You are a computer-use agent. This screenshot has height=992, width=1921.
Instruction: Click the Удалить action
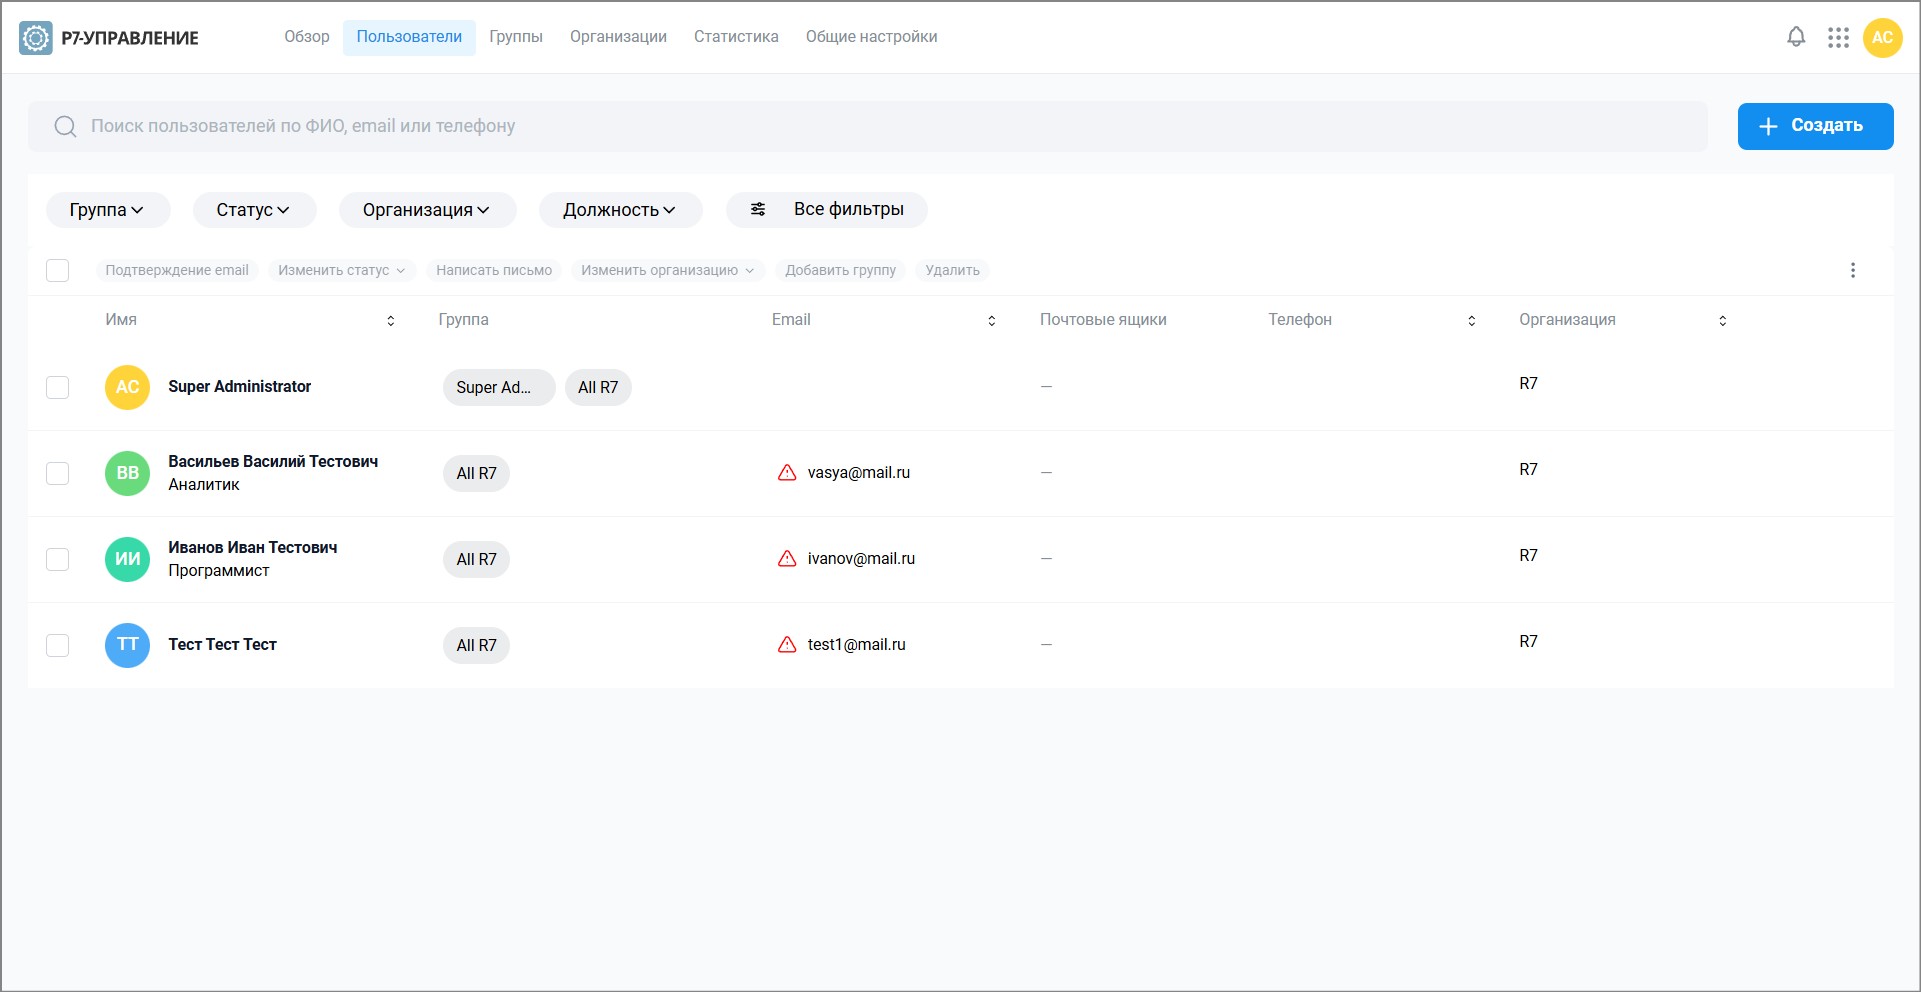952,270
